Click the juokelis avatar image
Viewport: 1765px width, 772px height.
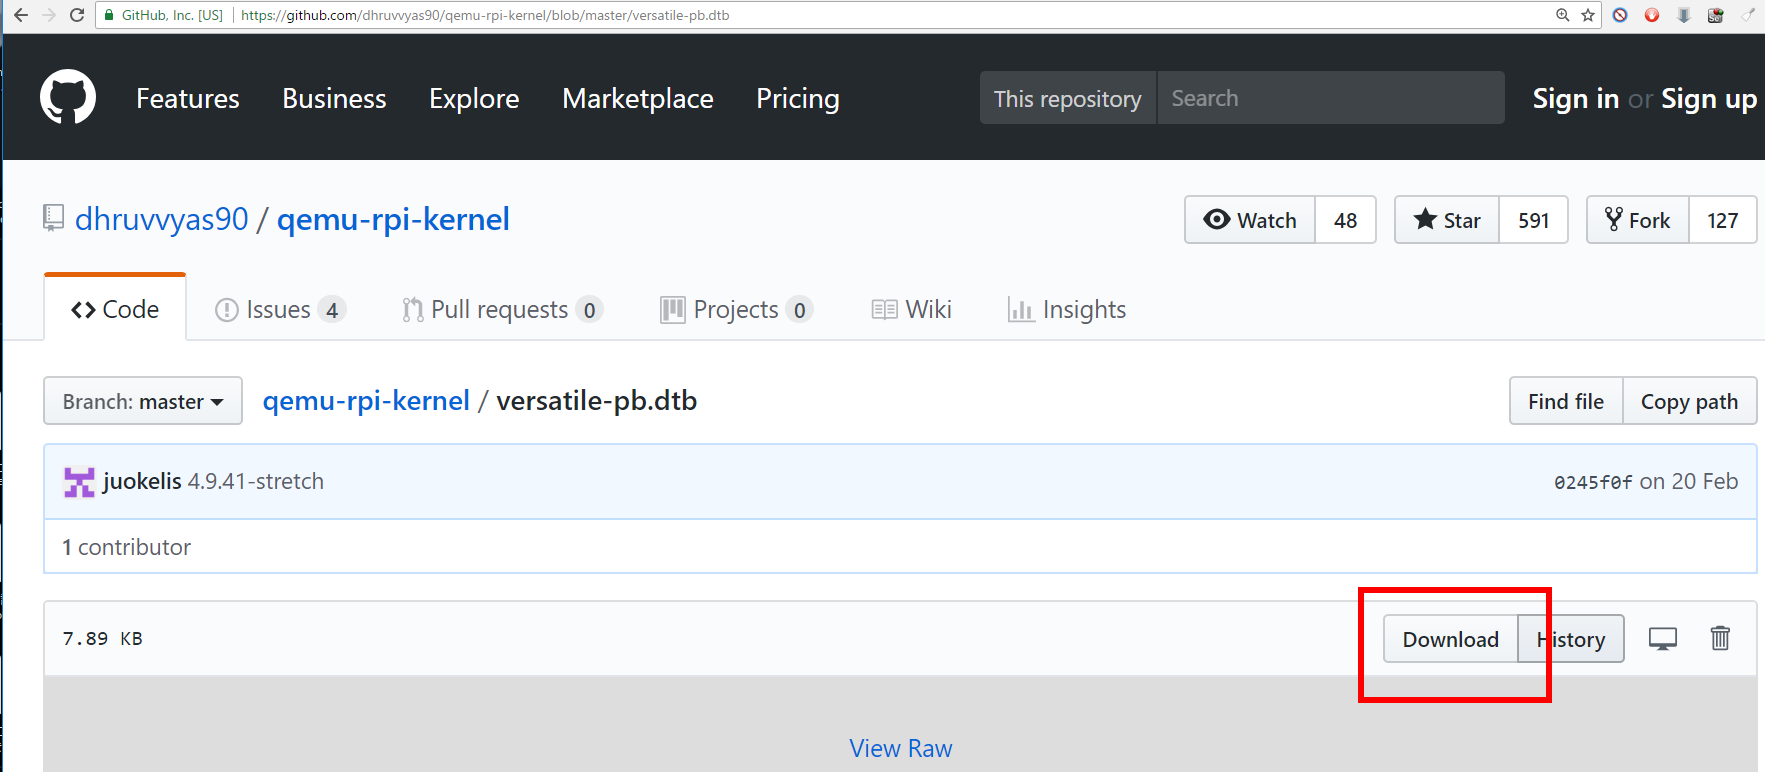tap(79, 482)
